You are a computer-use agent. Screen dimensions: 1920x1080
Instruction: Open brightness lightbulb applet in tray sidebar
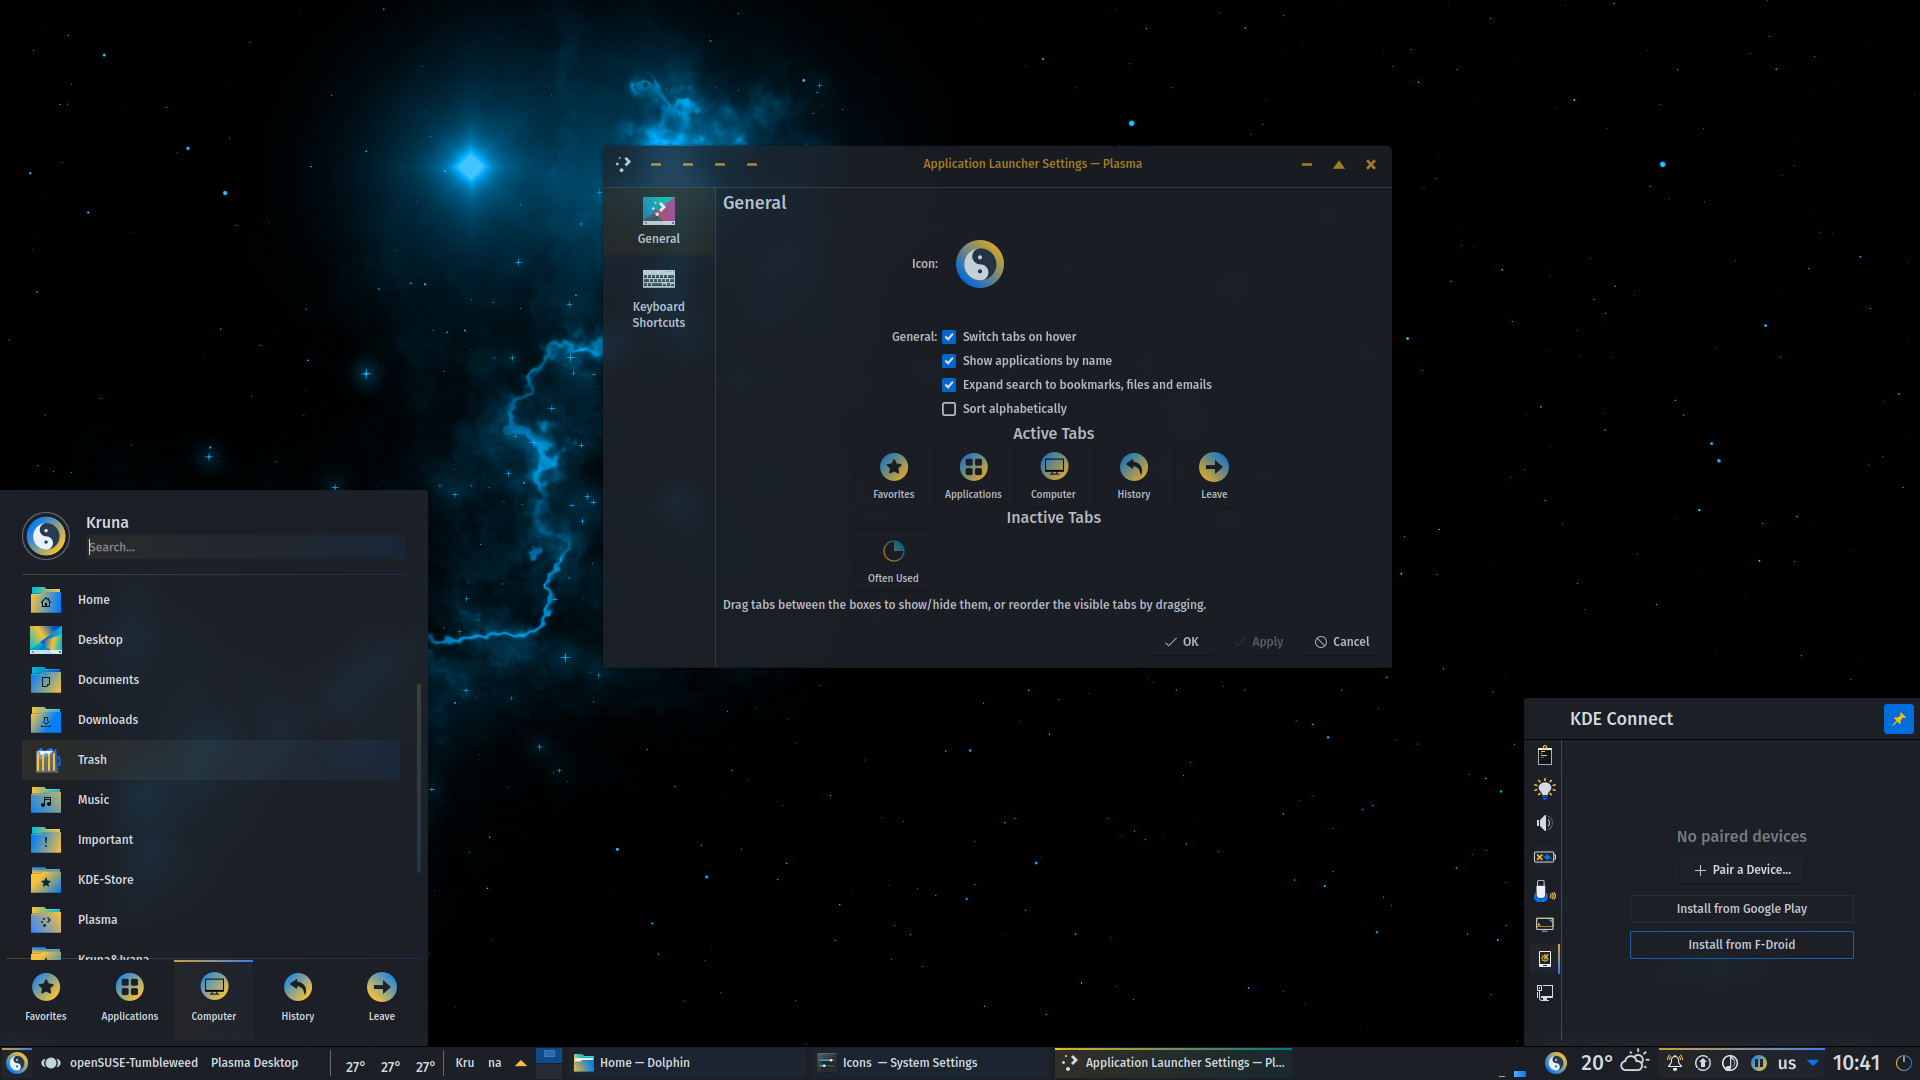point(1545,789)
